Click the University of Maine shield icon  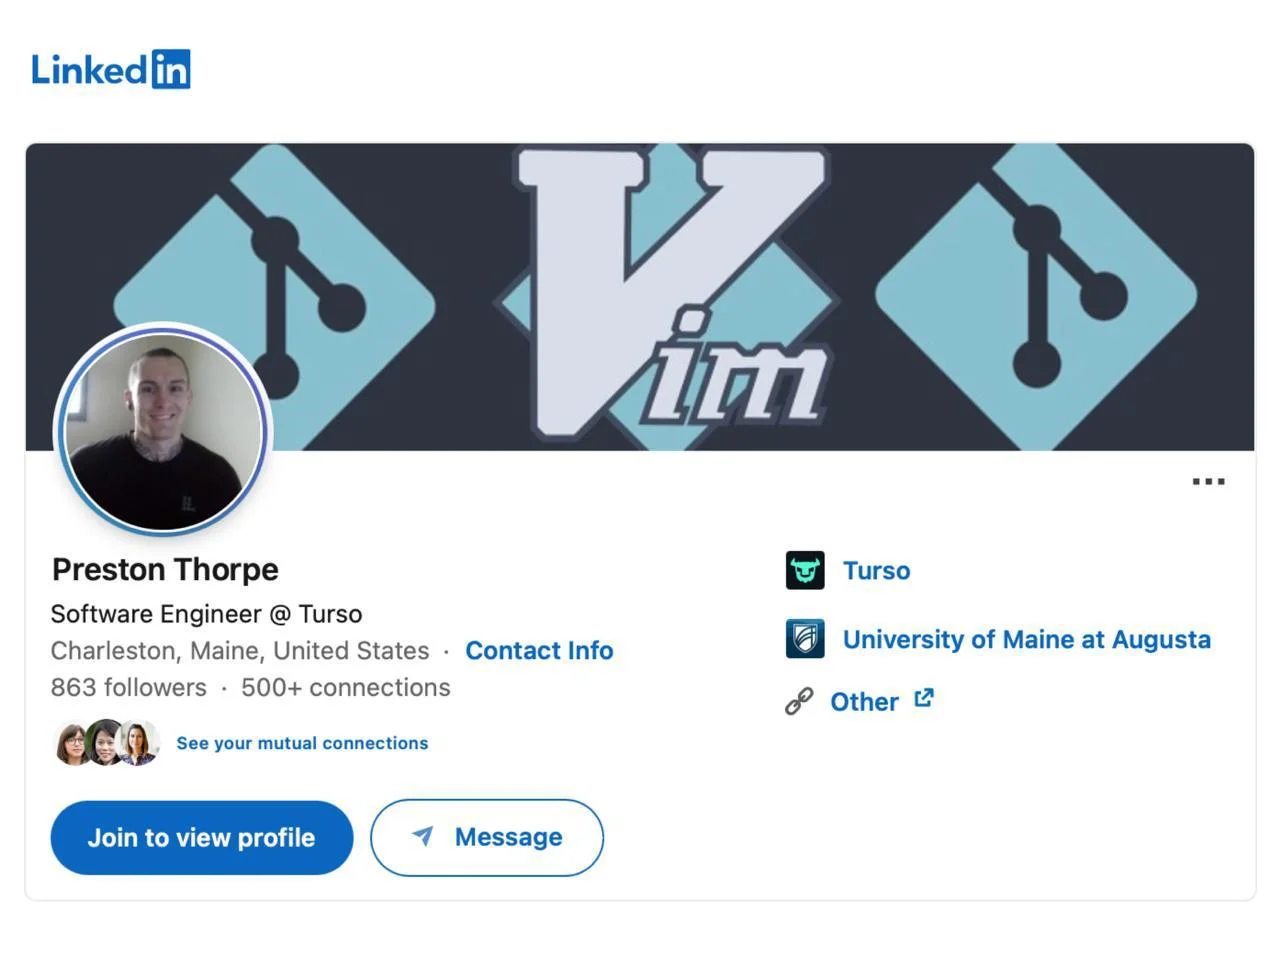(x=805, y=639)
